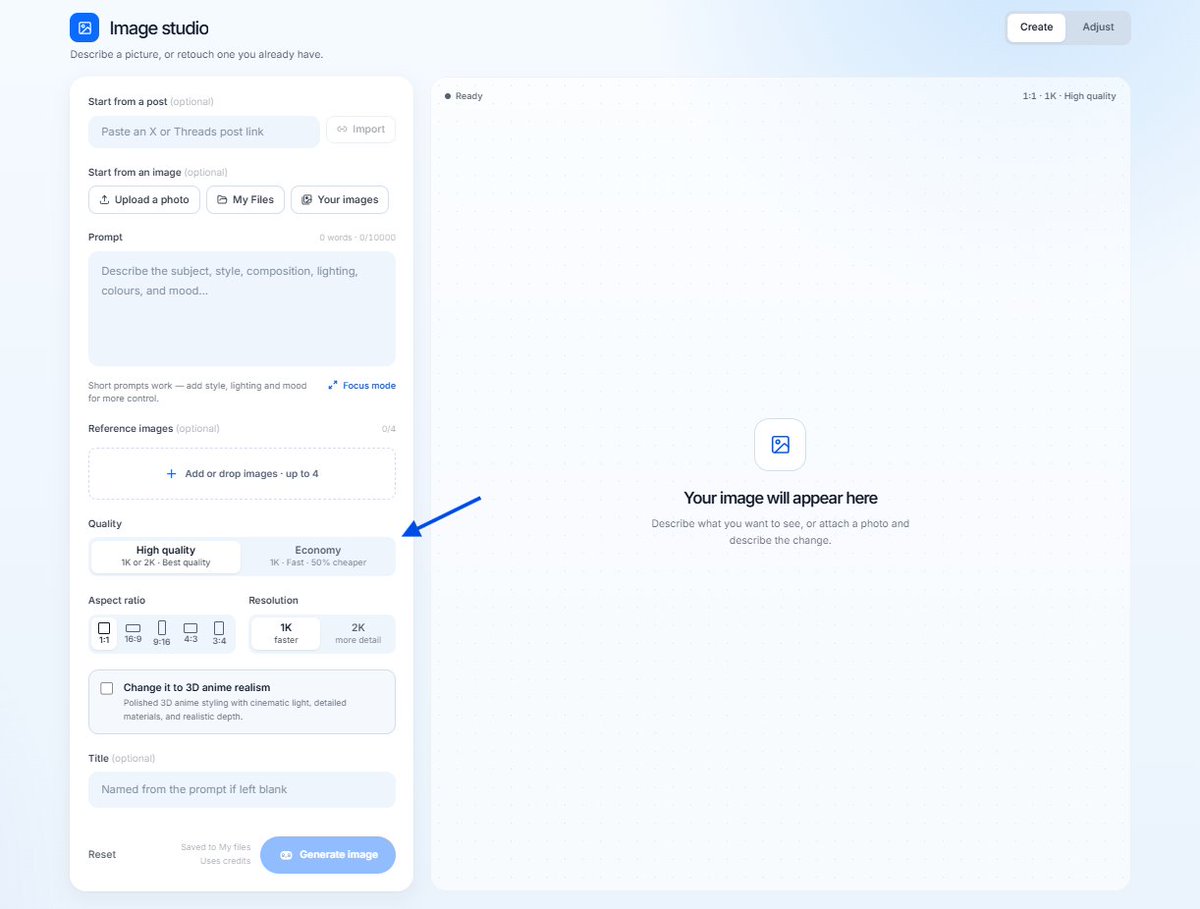Click Reset
1200x909 pixels.
(102, 854)
